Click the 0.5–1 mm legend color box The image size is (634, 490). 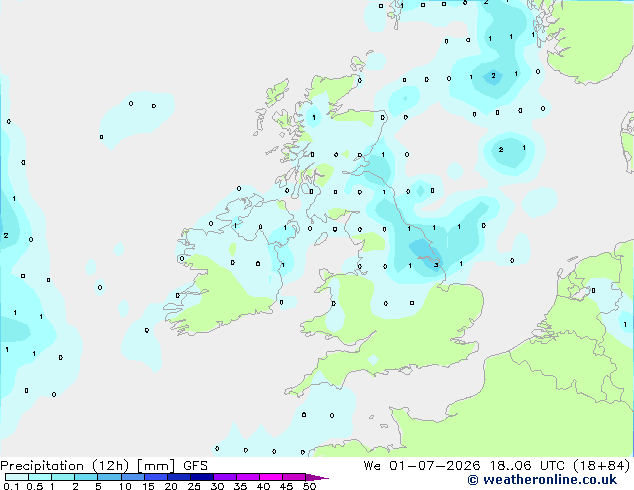click(40, 477)
